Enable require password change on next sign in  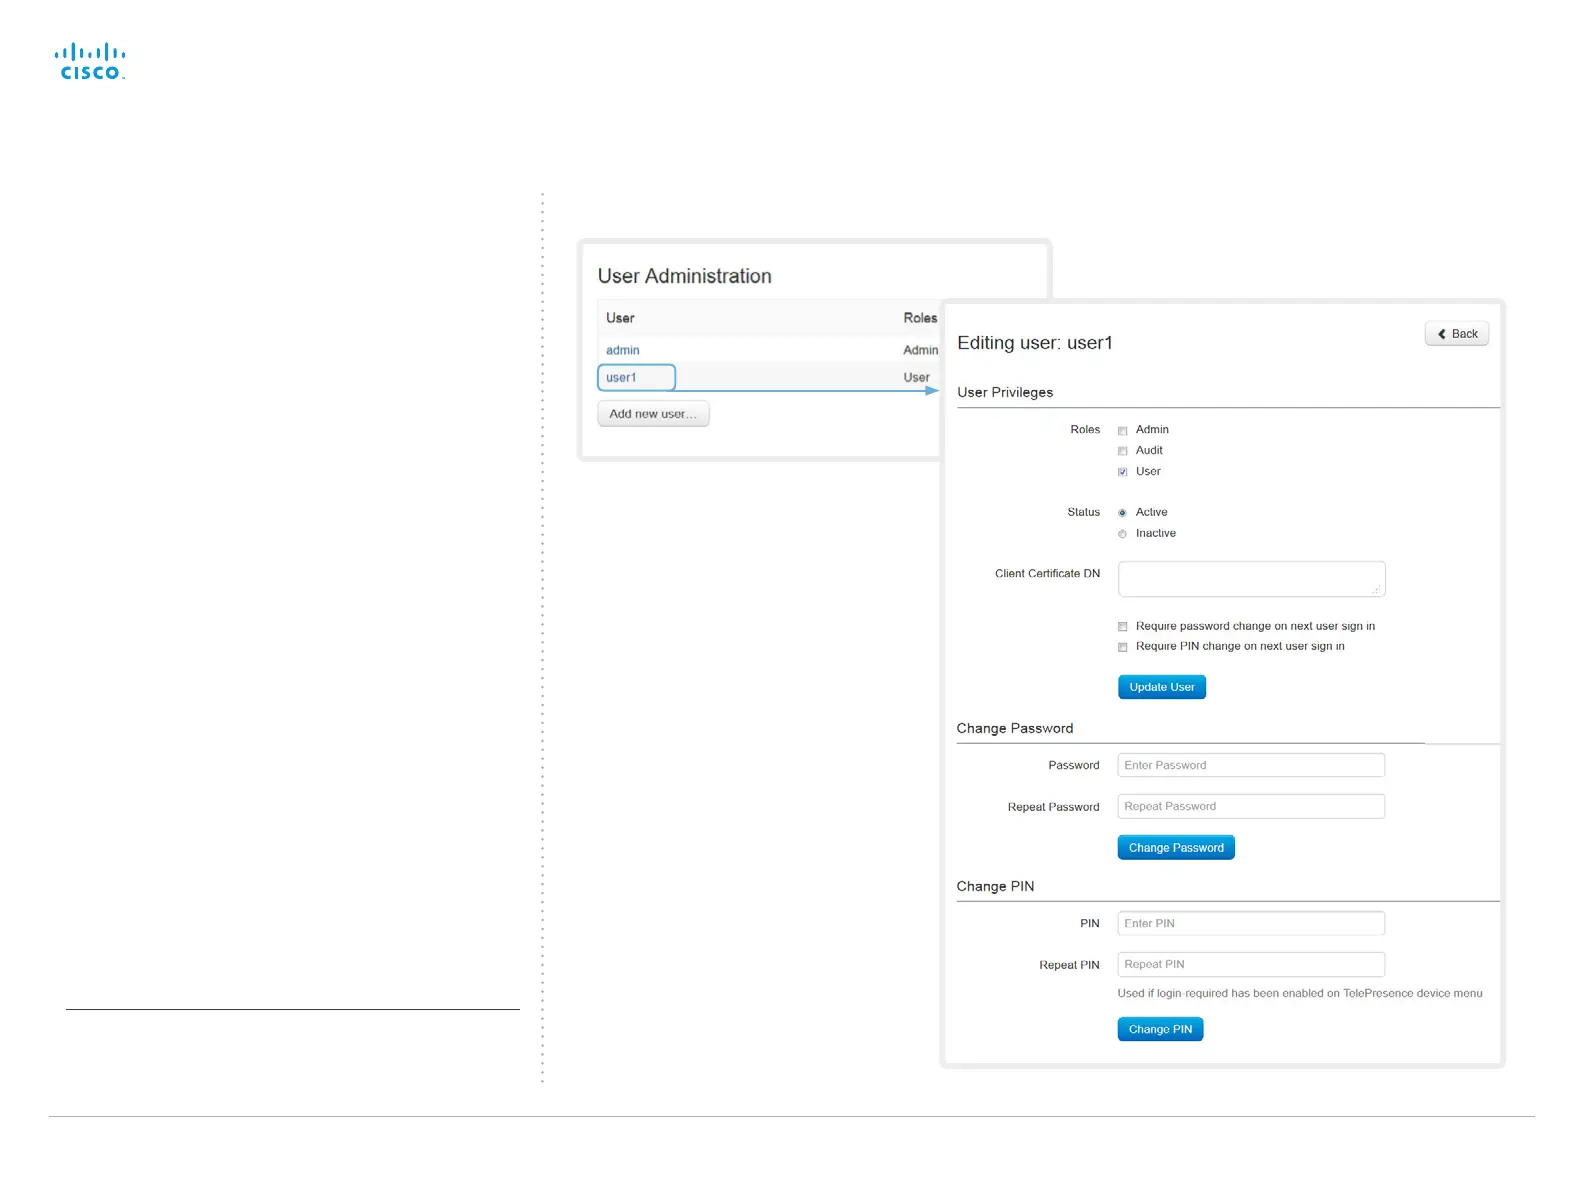(1122, 627)
